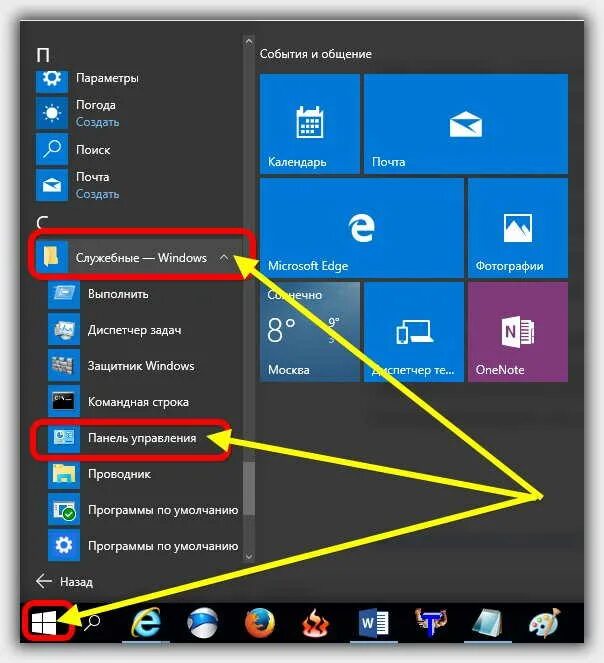Select Панель управления entry text
The height and width of the screenshot is (663, 604).
pos(142,438)
